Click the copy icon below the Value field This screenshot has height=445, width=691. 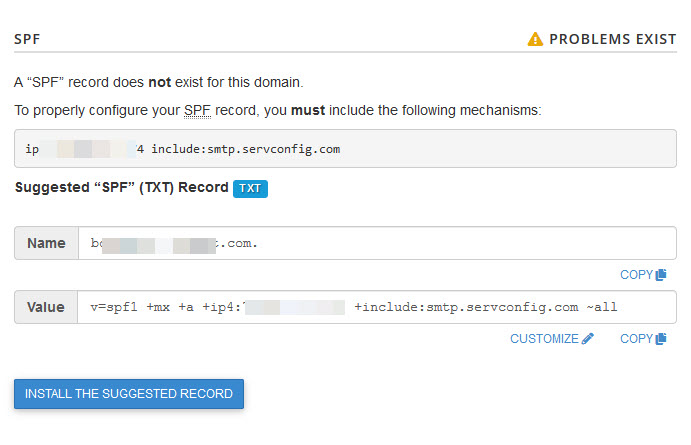[x=662, y=339]
